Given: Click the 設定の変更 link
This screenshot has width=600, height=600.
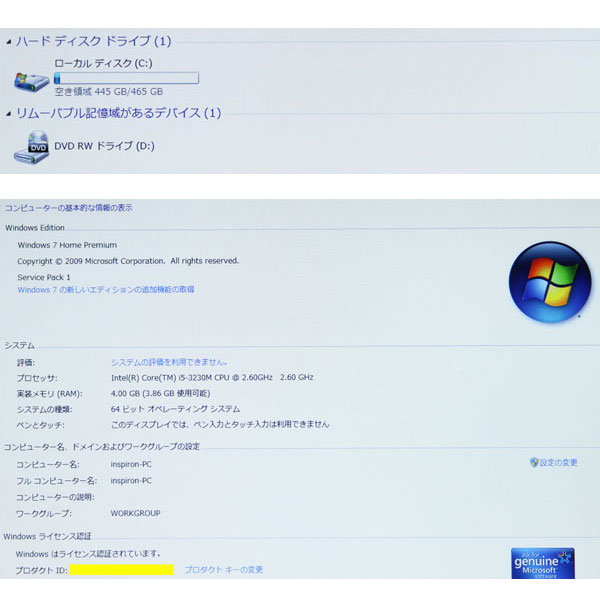Looking at the screenshot, I should pyautogui.click(x=558, y=463).
